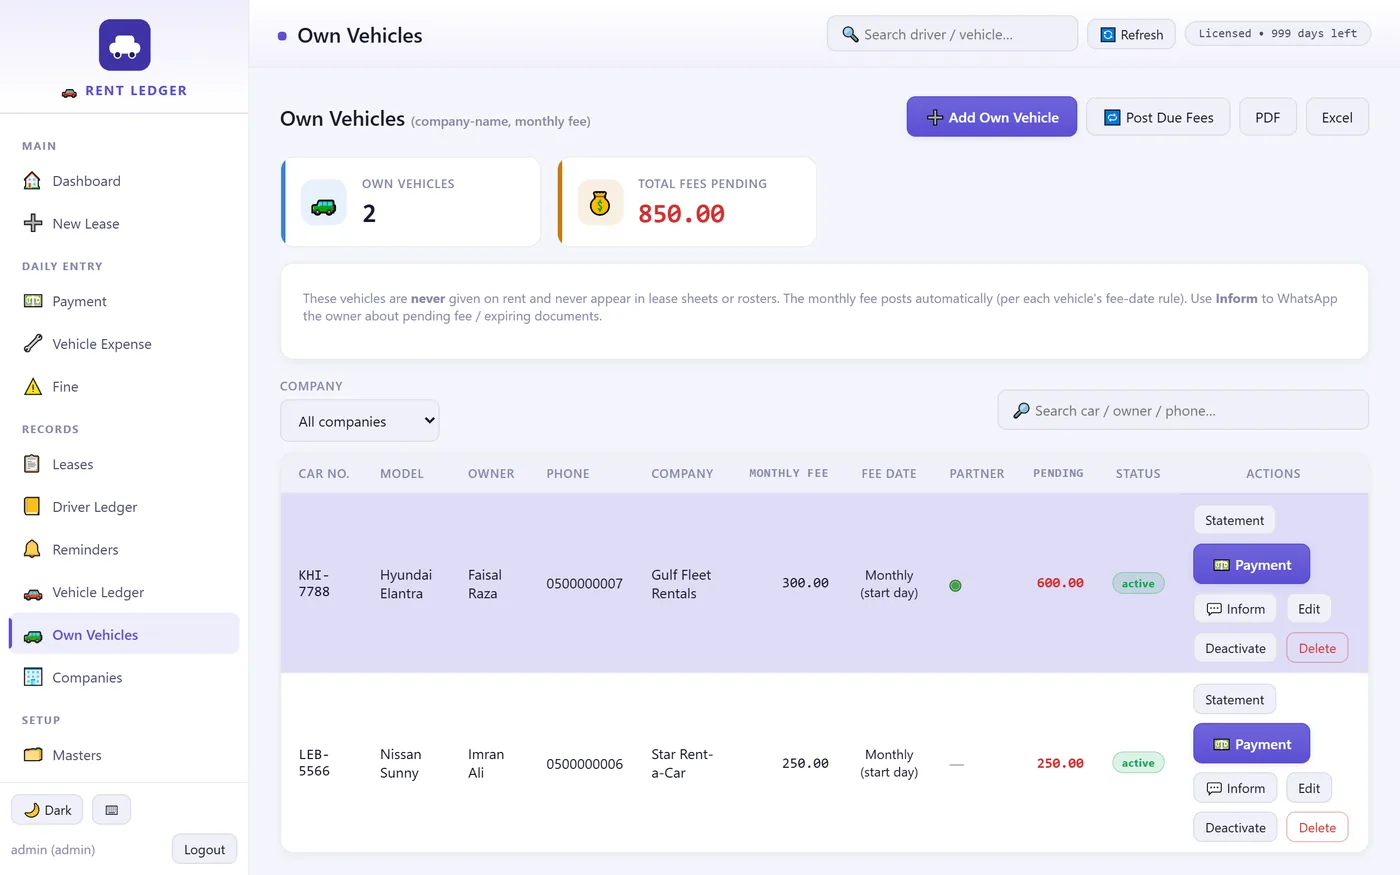
Task: Export list to Excel
Action: click(1337, 117)
